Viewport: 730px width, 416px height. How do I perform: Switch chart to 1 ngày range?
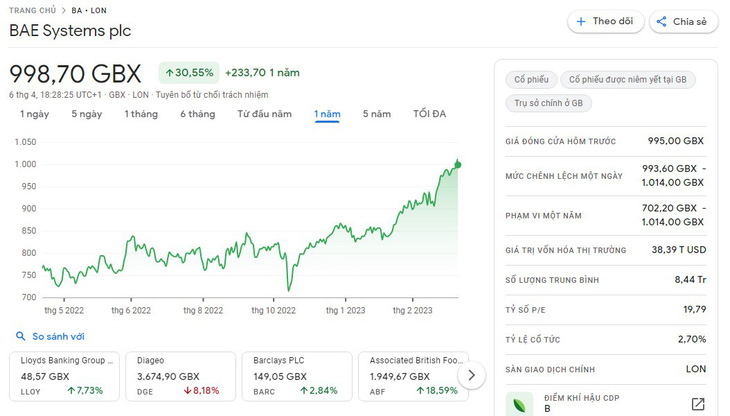[x=34, y=114]
